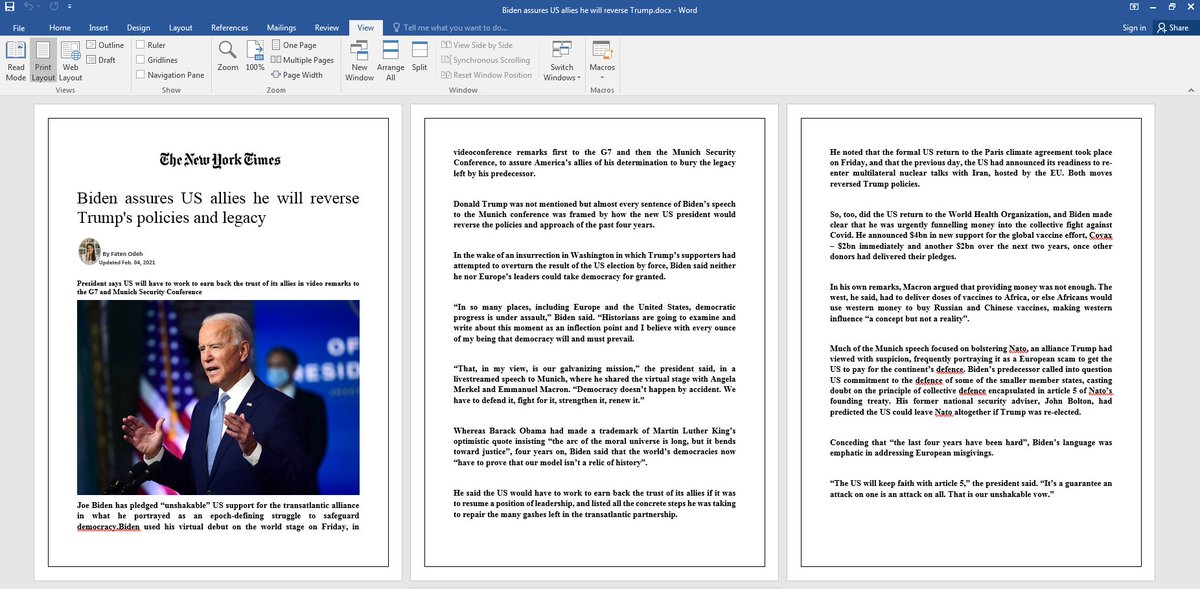Screen dimensions: 1200x589
Task: Open a New Window
Action: (359, 60)
